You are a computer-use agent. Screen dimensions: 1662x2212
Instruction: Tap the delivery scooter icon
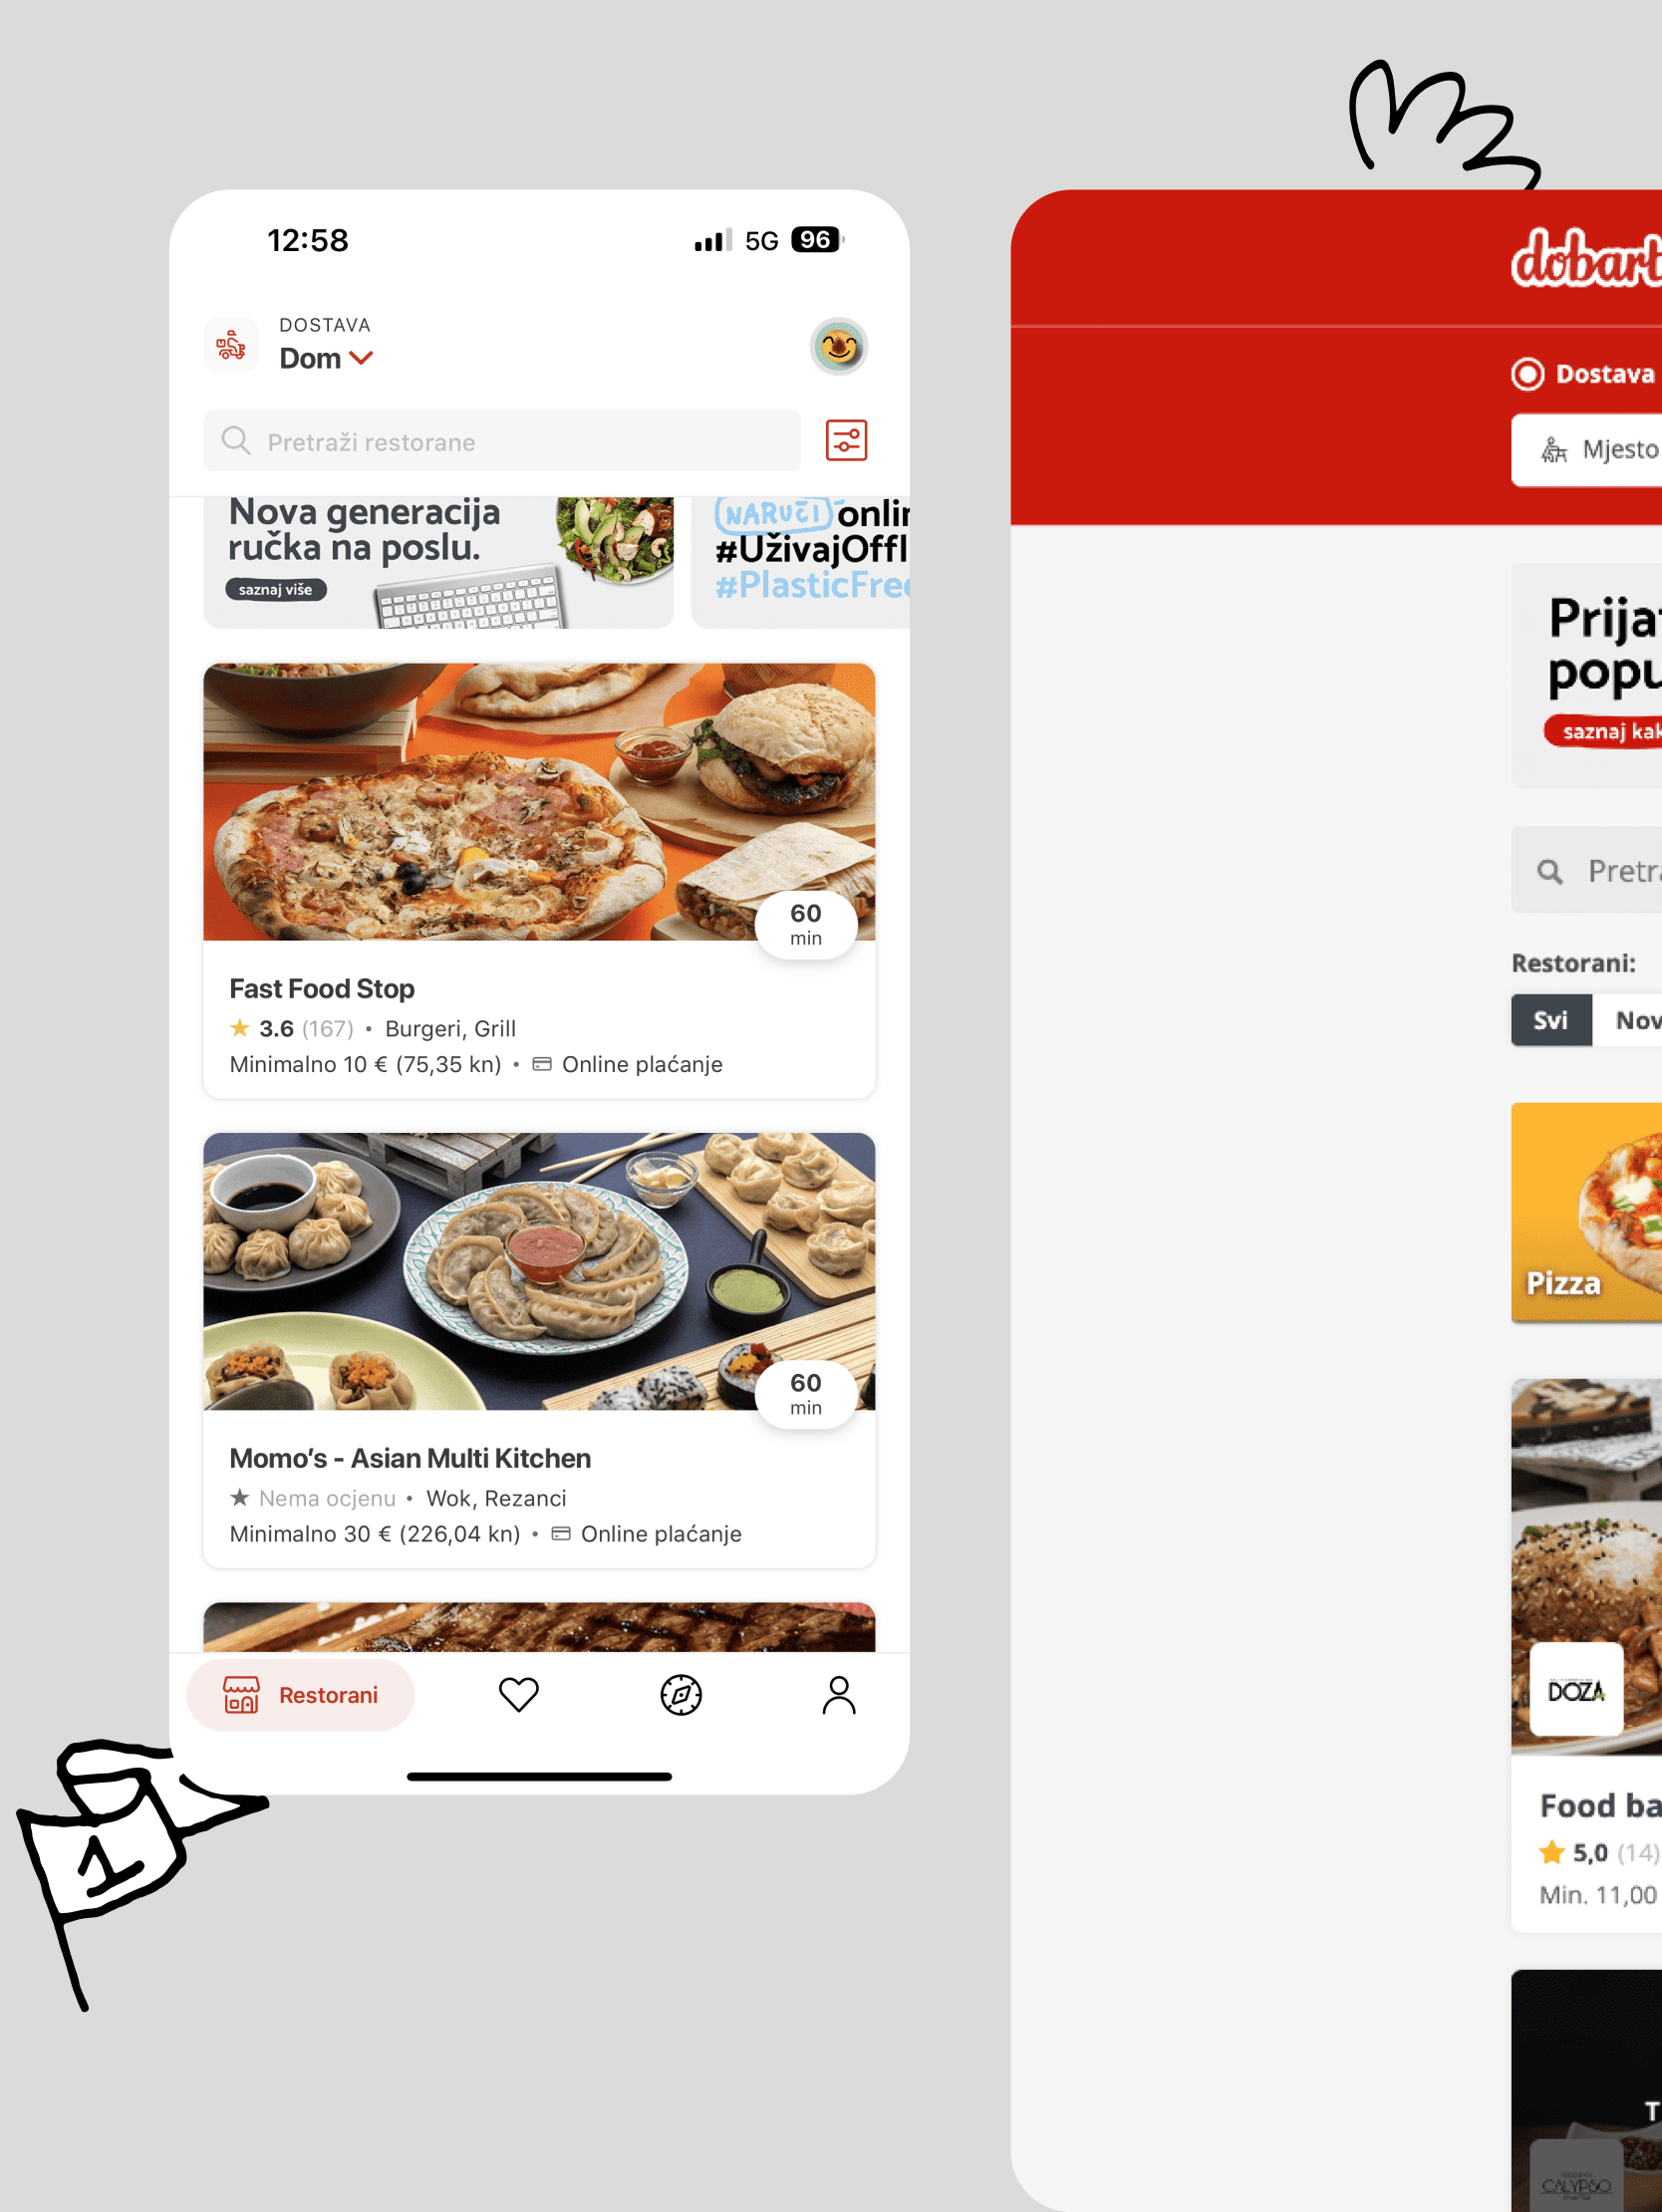coord(231,345)
